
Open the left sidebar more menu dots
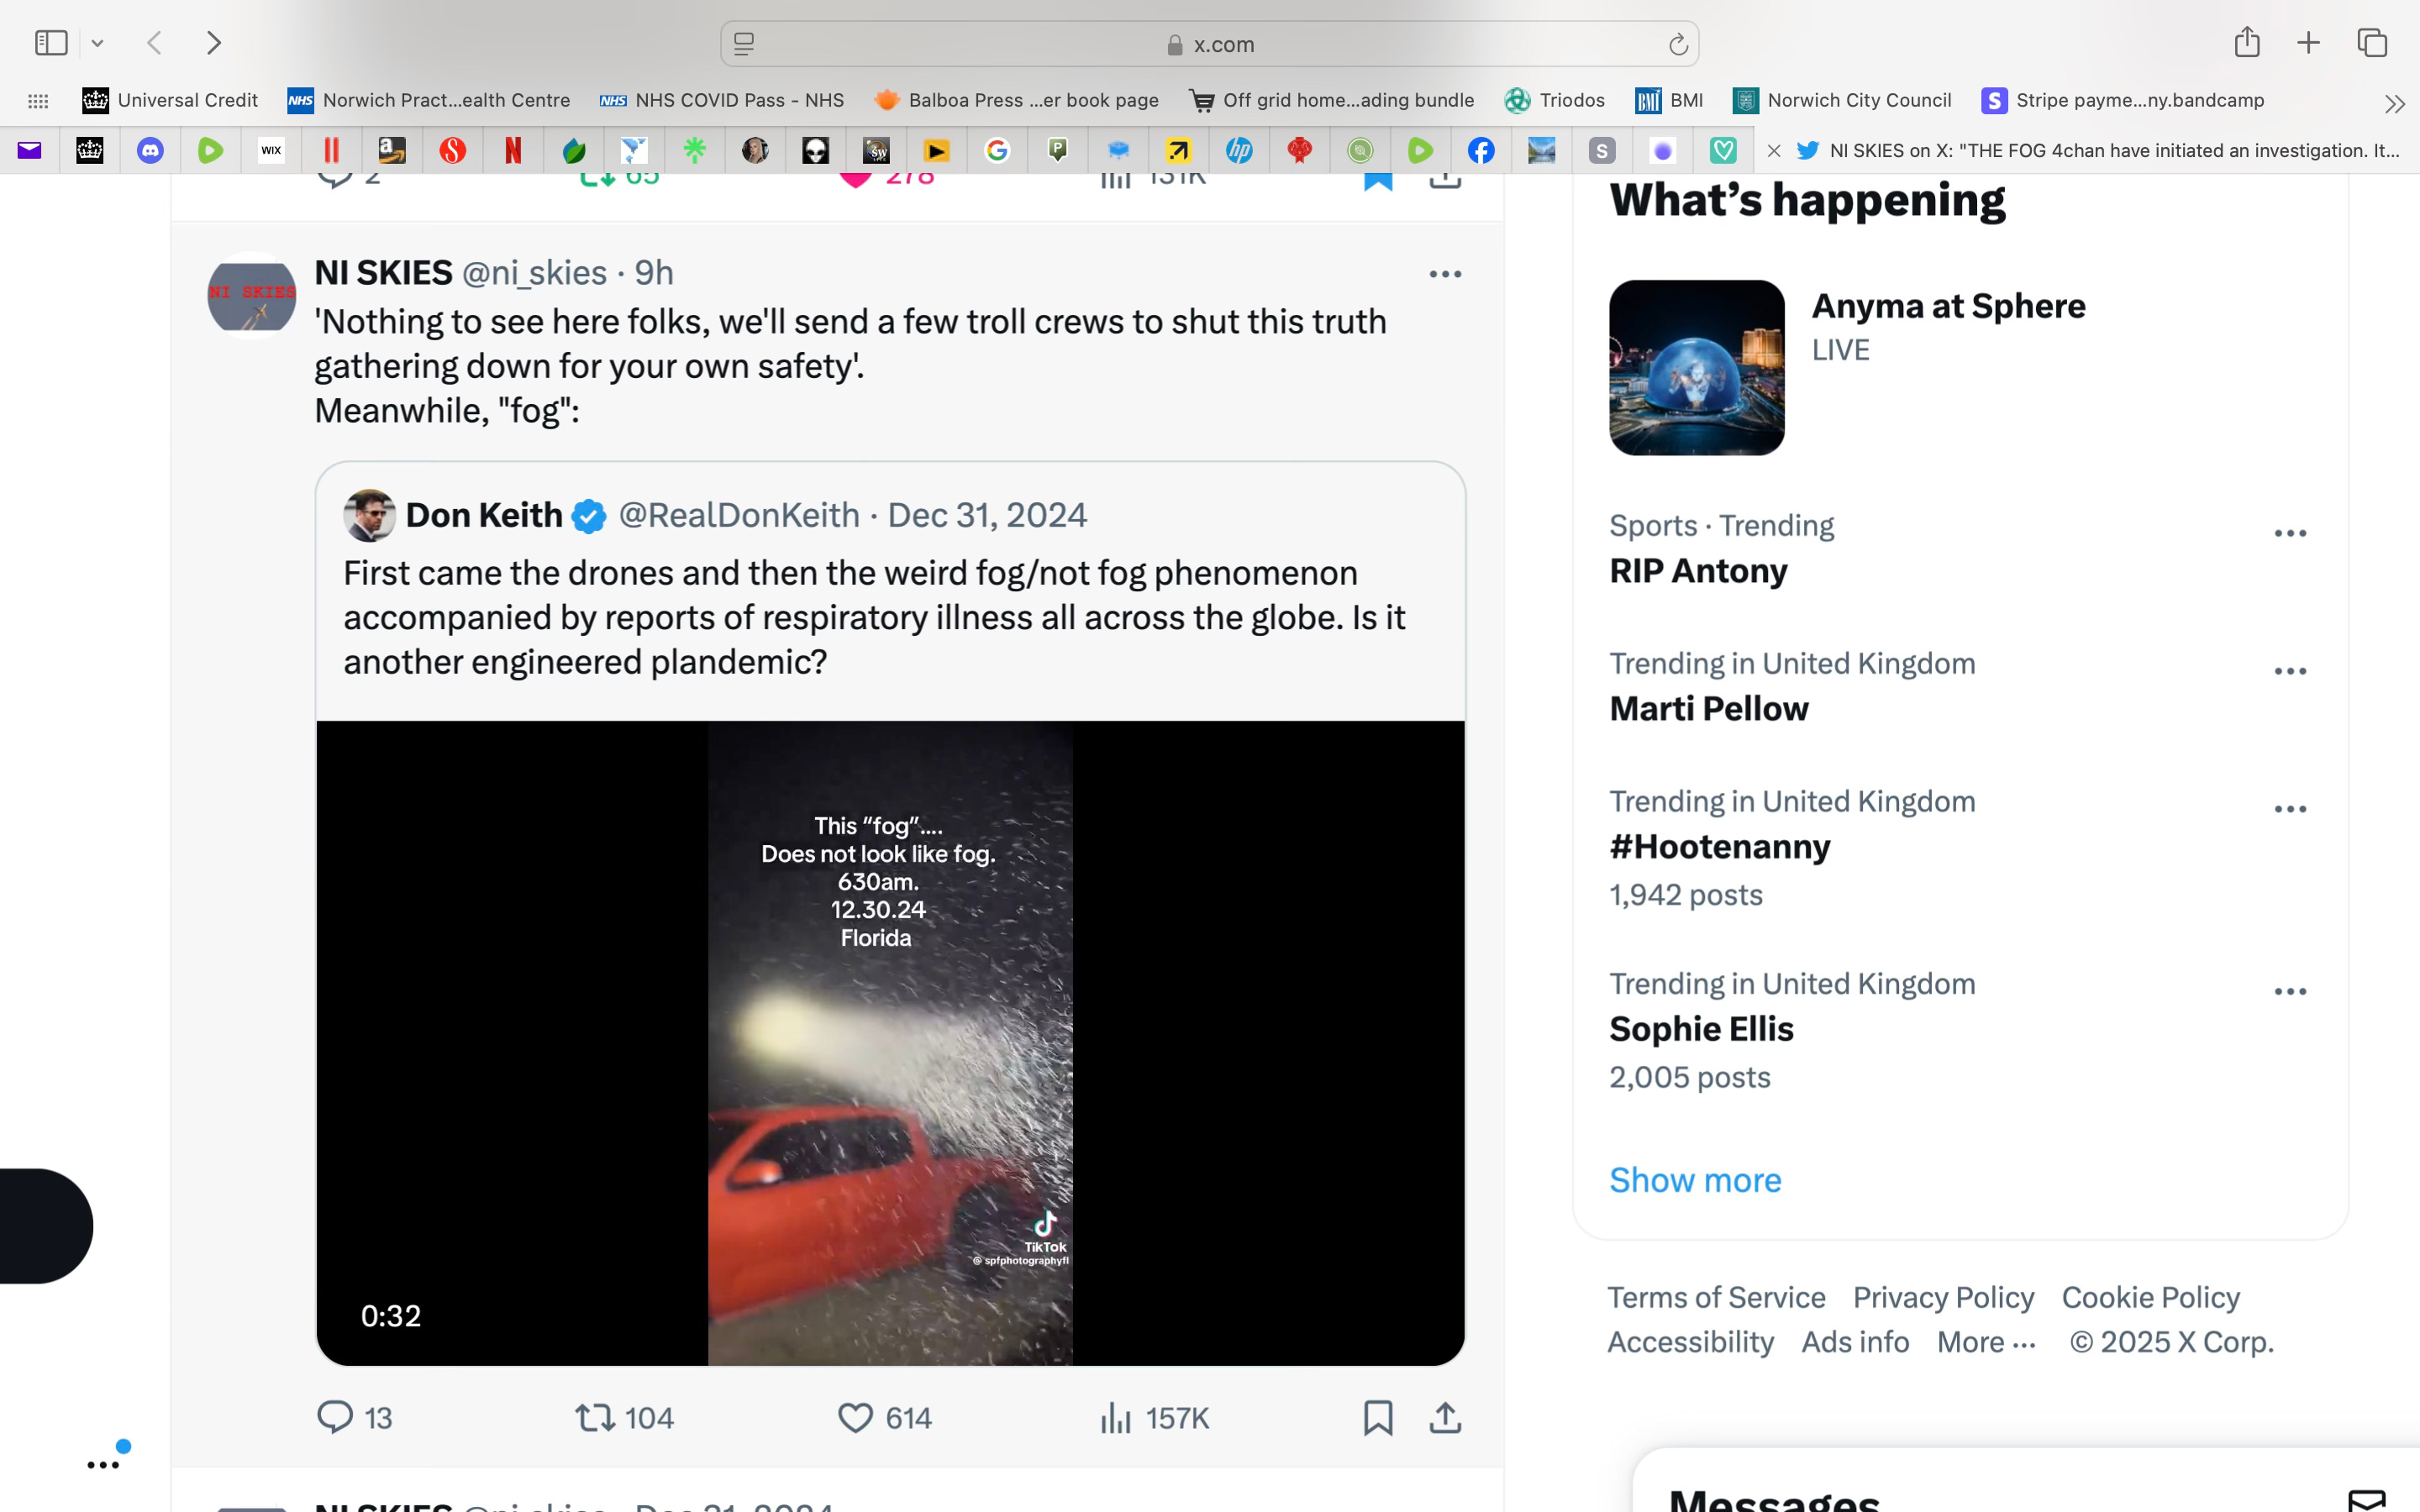click(x=103, y=1465)
